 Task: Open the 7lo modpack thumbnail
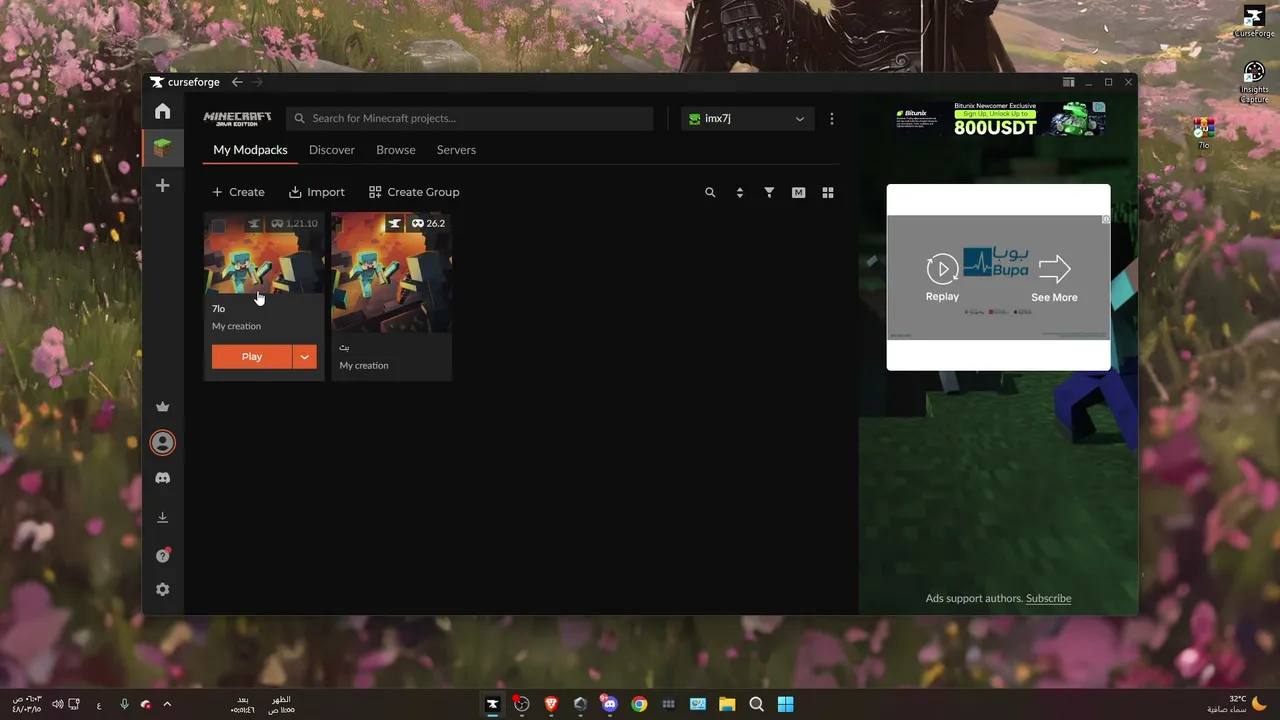(x=264, y=253)
